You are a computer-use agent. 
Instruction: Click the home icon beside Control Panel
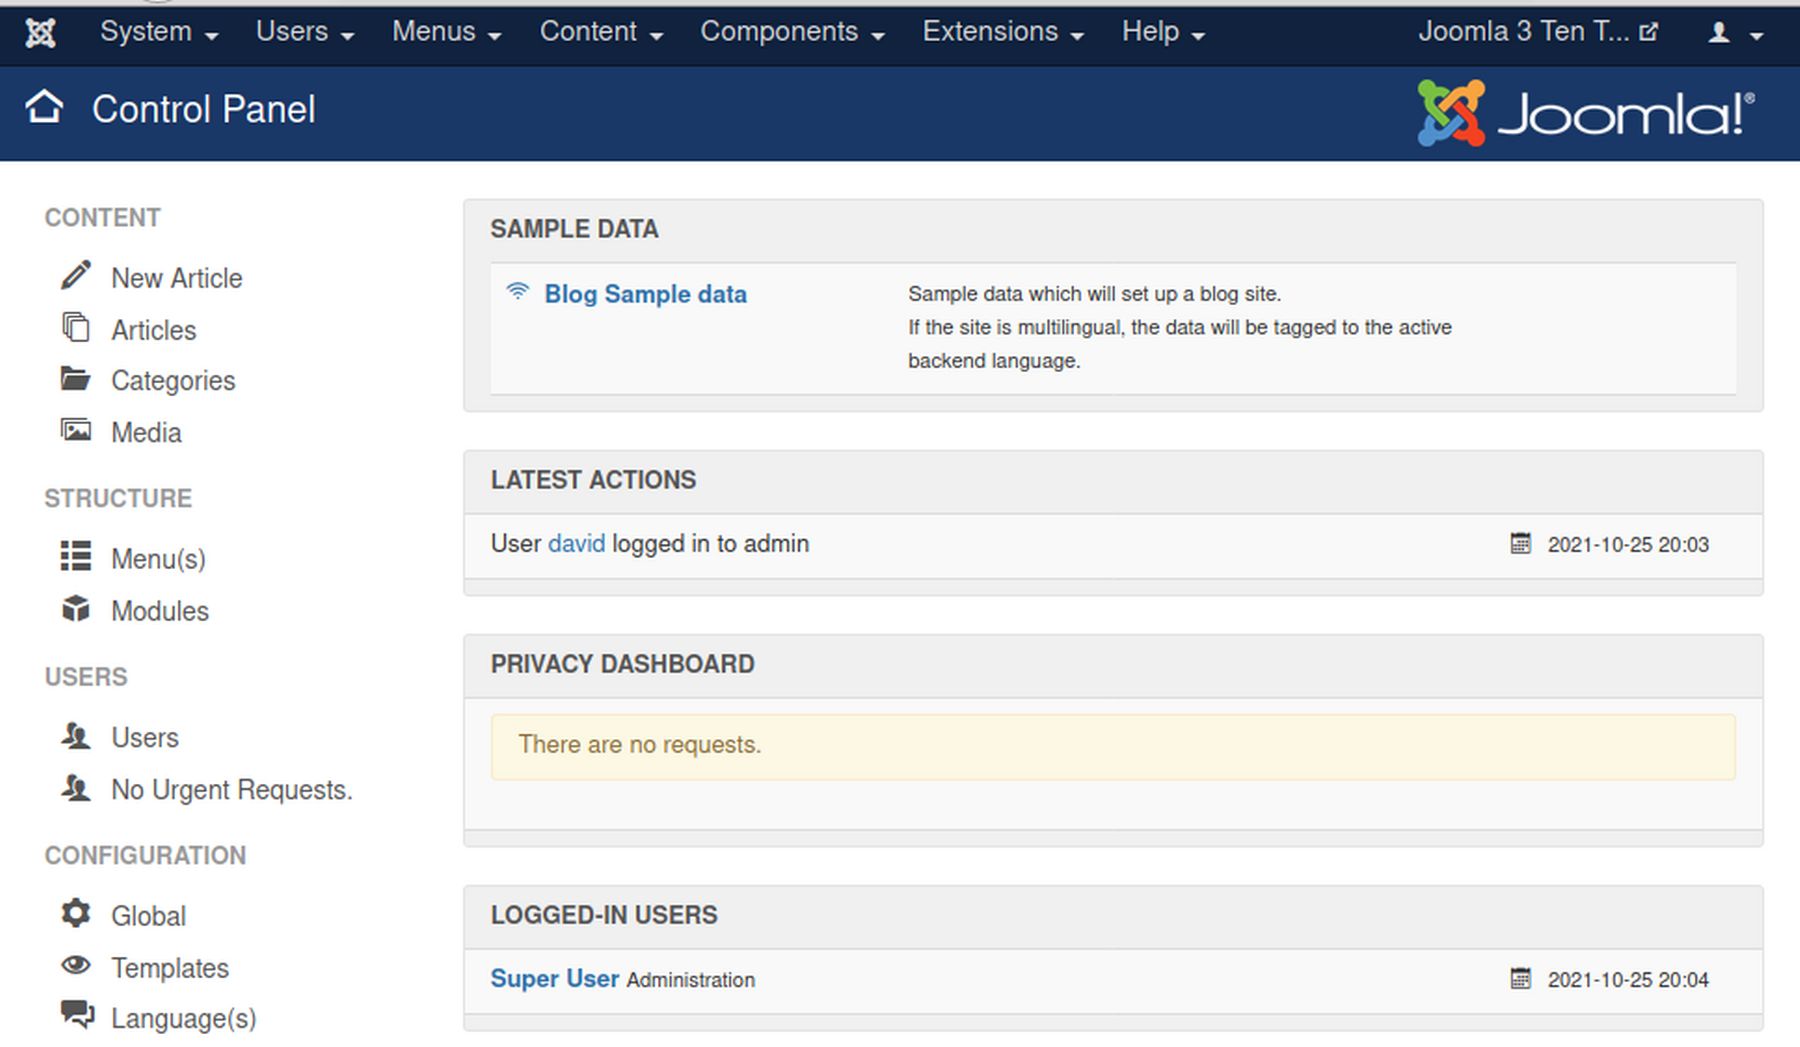click(x=45, y=106)
